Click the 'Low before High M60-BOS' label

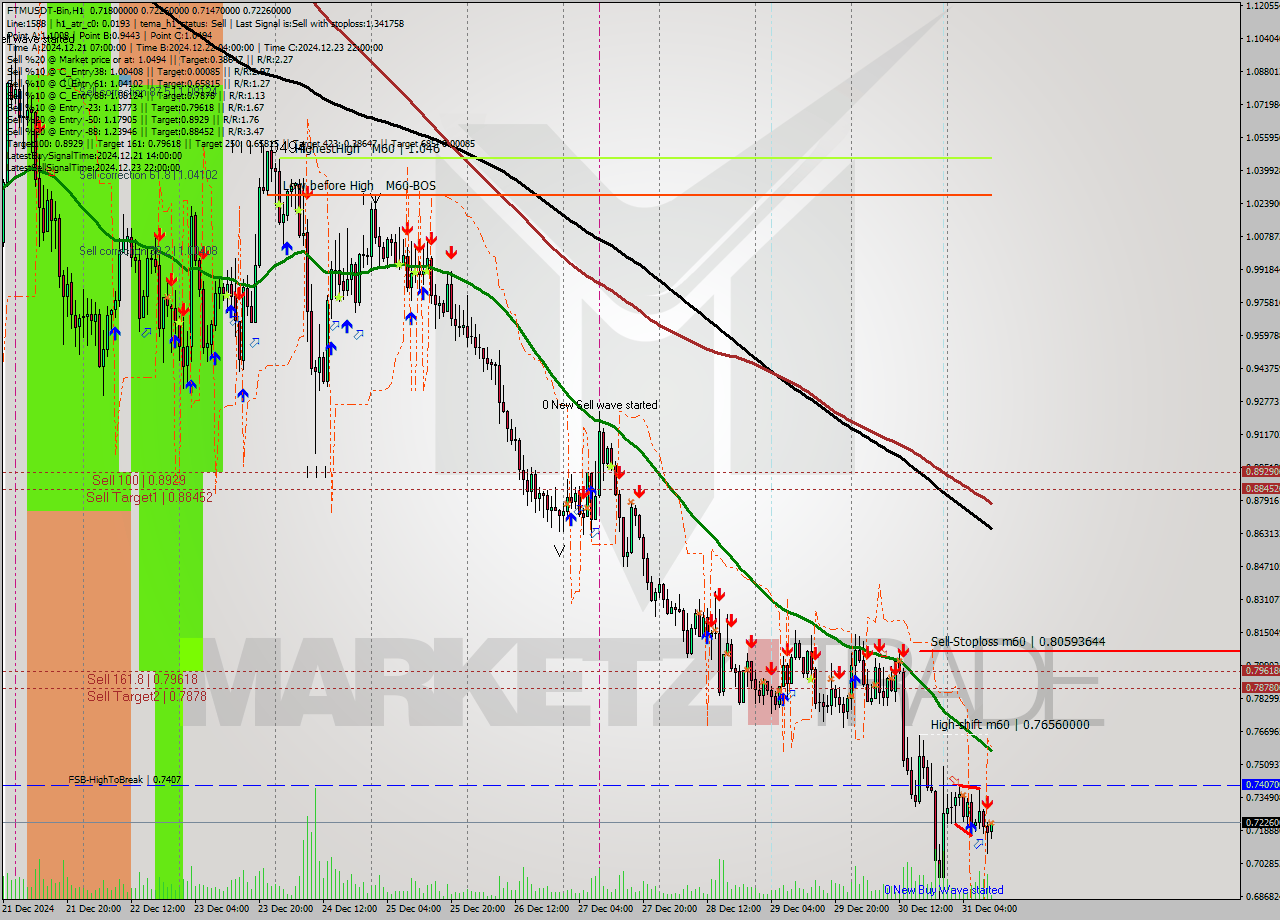coord(359,186)
